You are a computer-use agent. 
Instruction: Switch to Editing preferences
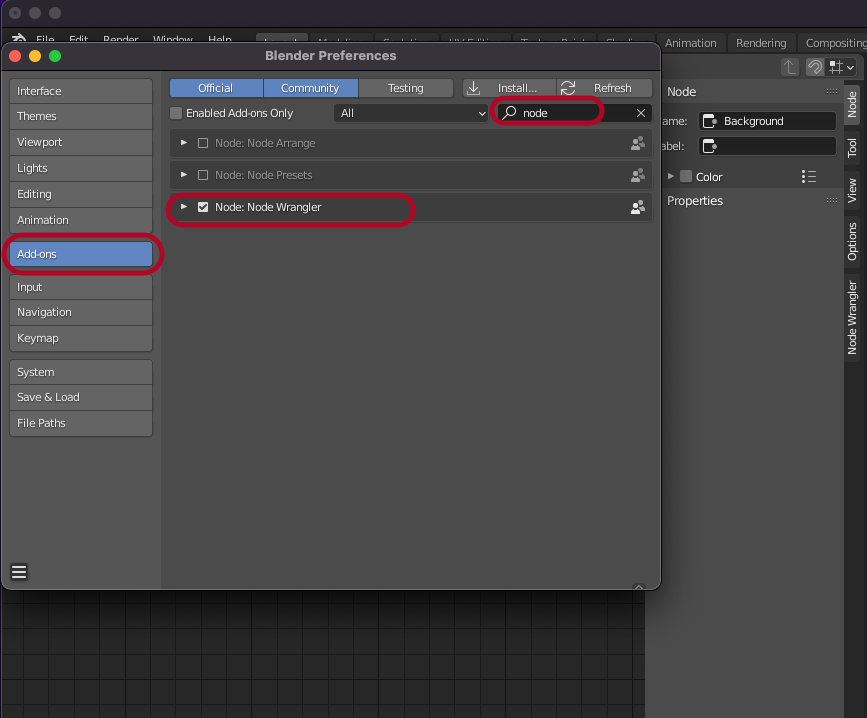point(81,195)
